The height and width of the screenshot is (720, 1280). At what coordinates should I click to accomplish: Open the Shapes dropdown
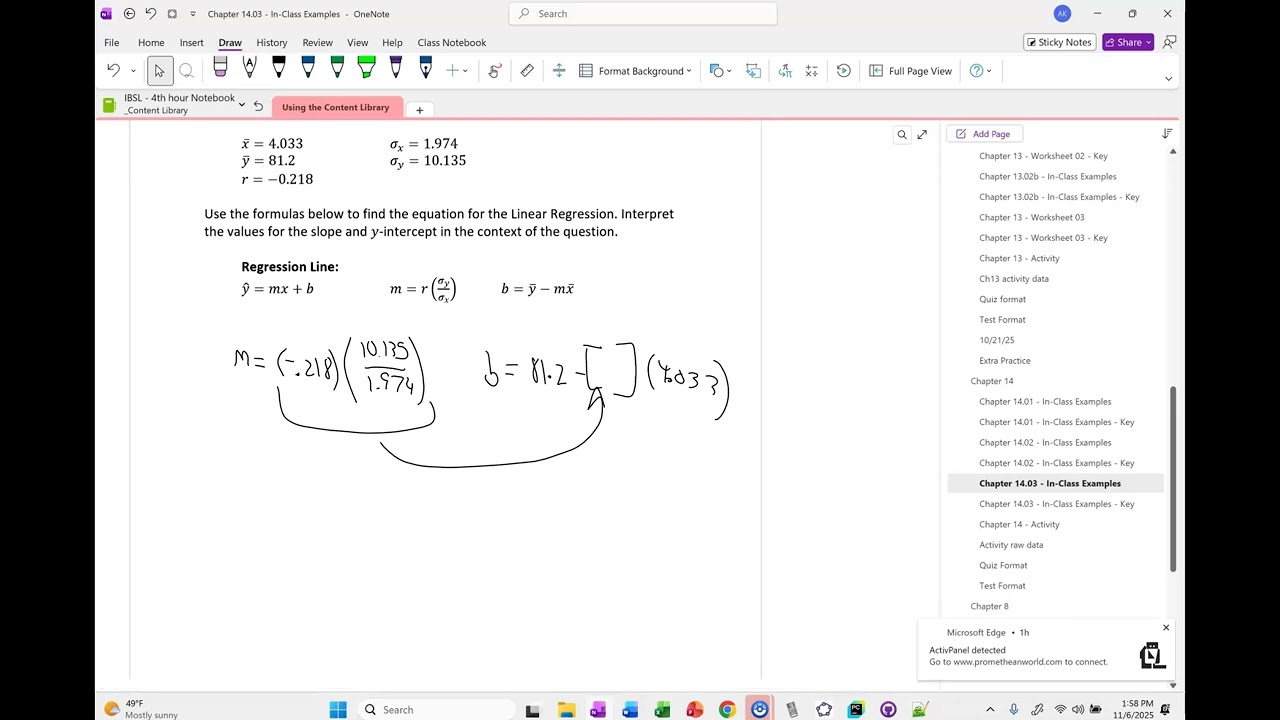point(720,71)
